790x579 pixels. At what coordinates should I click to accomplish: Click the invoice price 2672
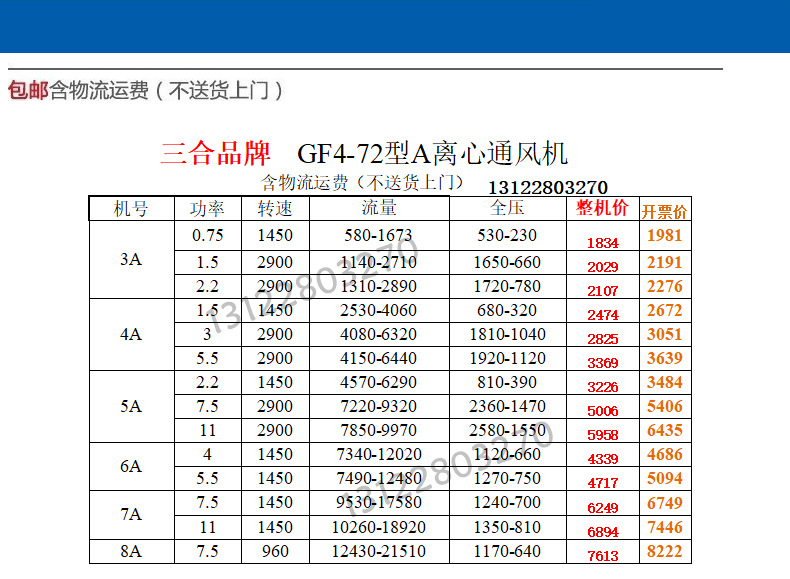[x=665, y=310]
